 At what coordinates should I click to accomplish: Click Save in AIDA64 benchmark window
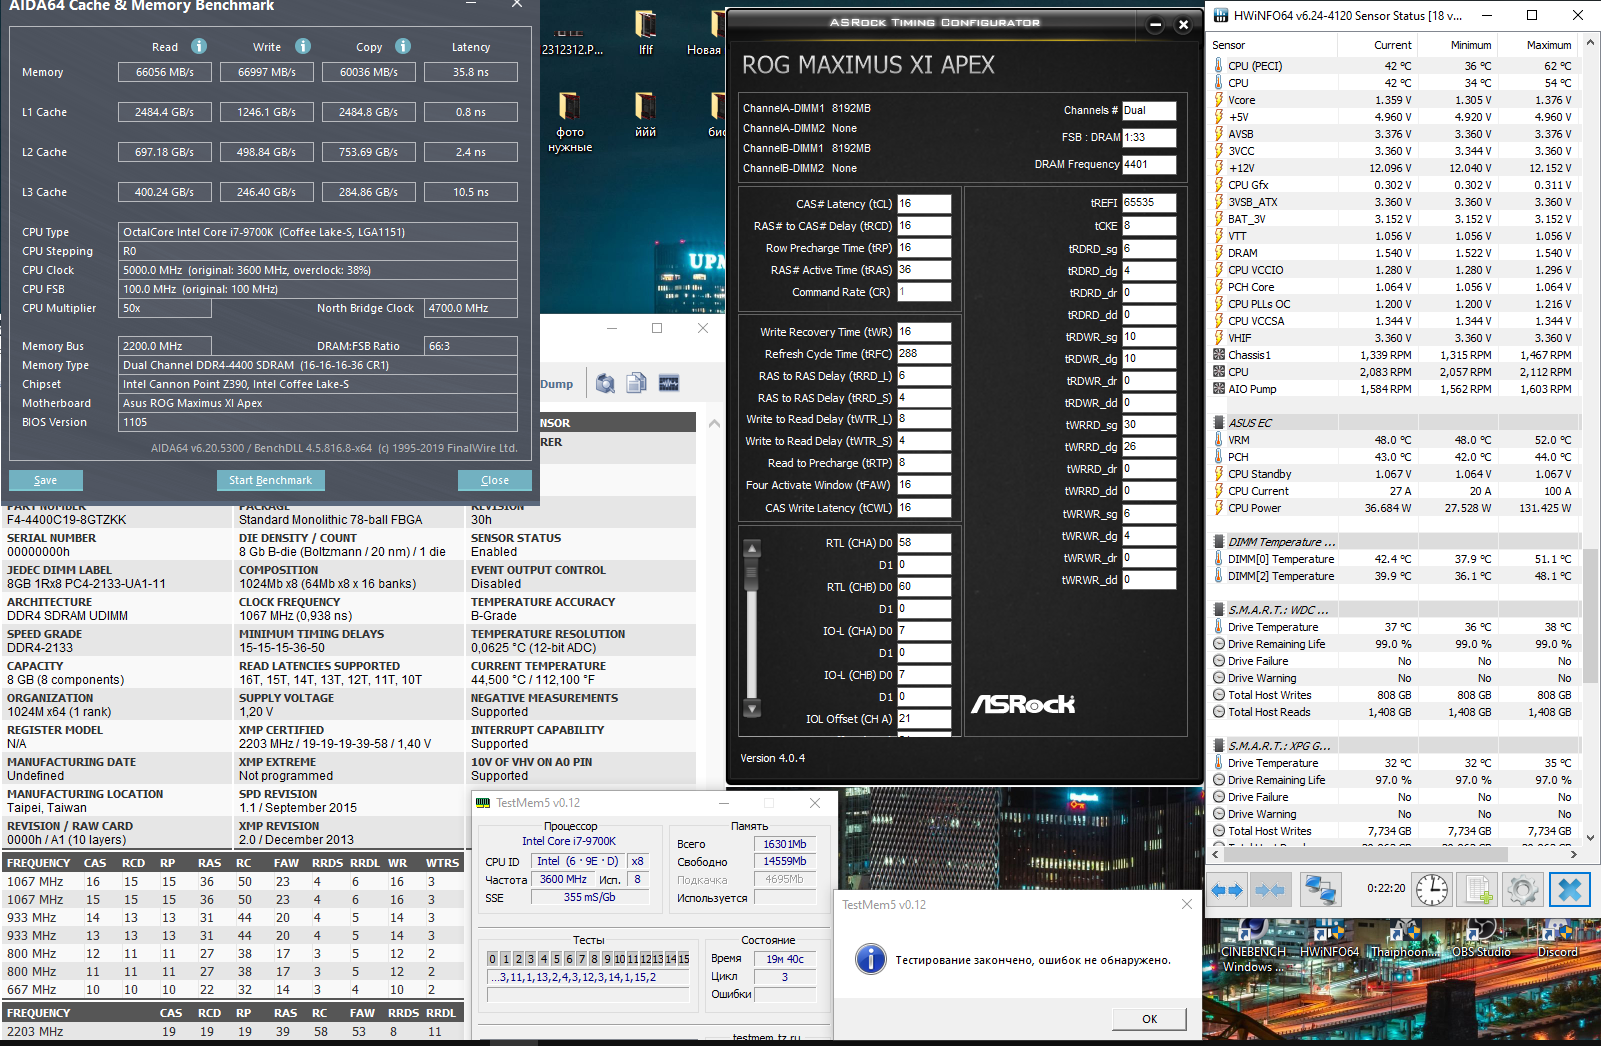tap(46, 480)
